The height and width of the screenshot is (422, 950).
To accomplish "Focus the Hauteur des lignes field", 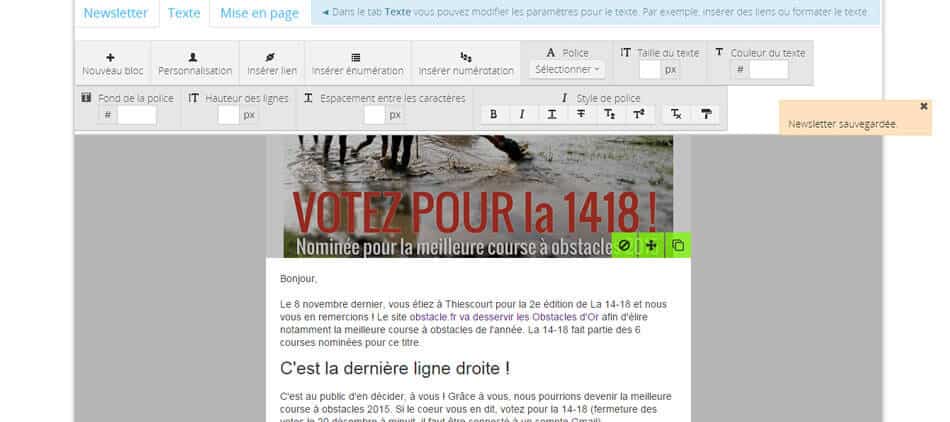I will point(228,115).
